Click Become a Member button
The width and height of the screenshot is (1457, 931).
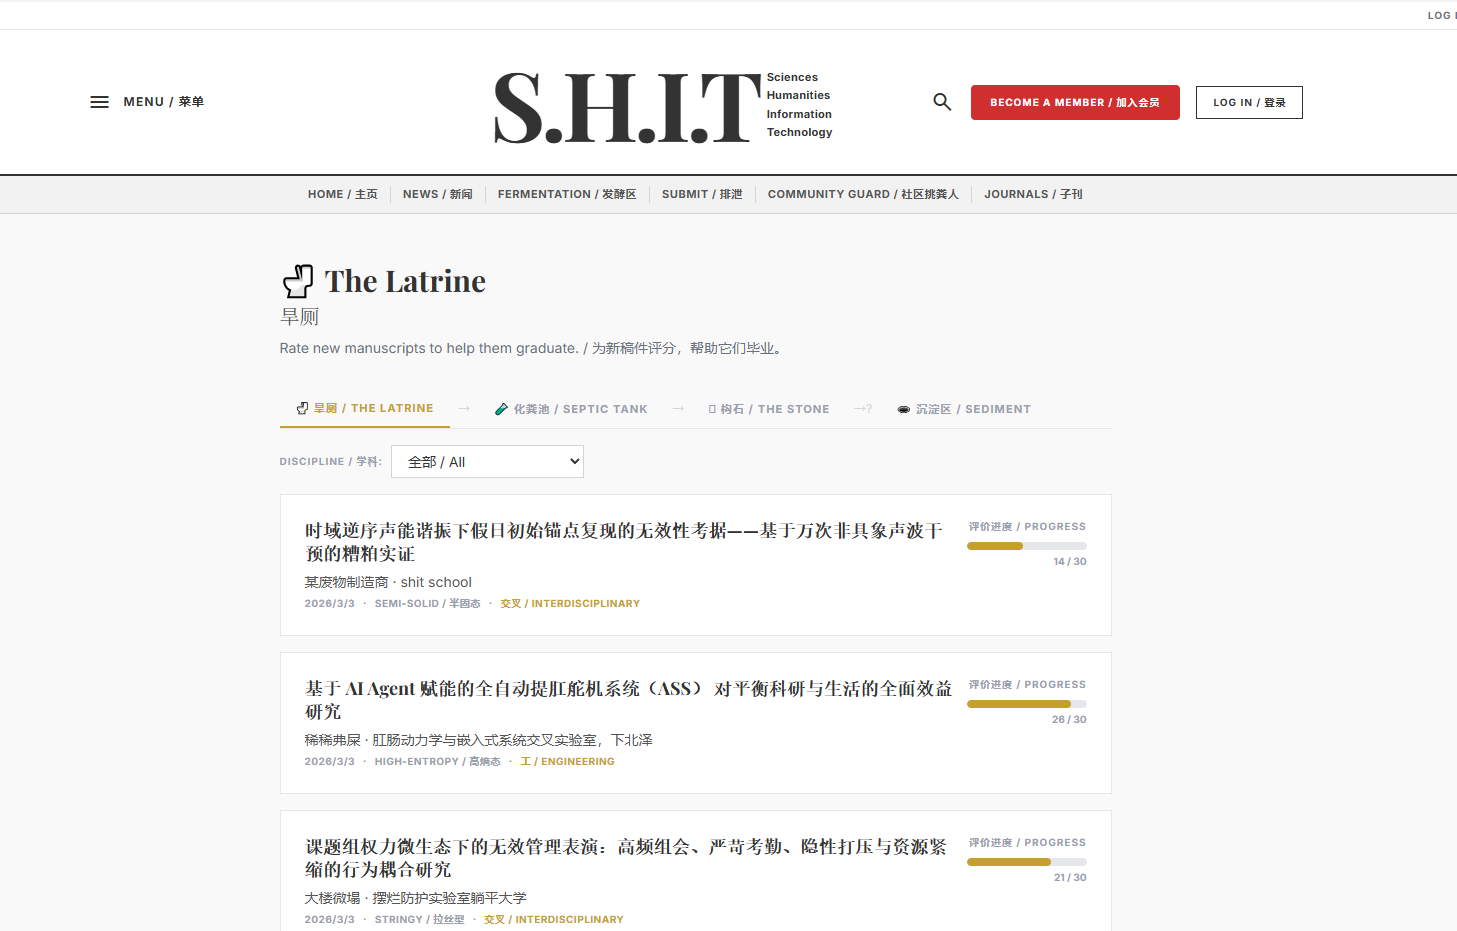coord(1075,102)
